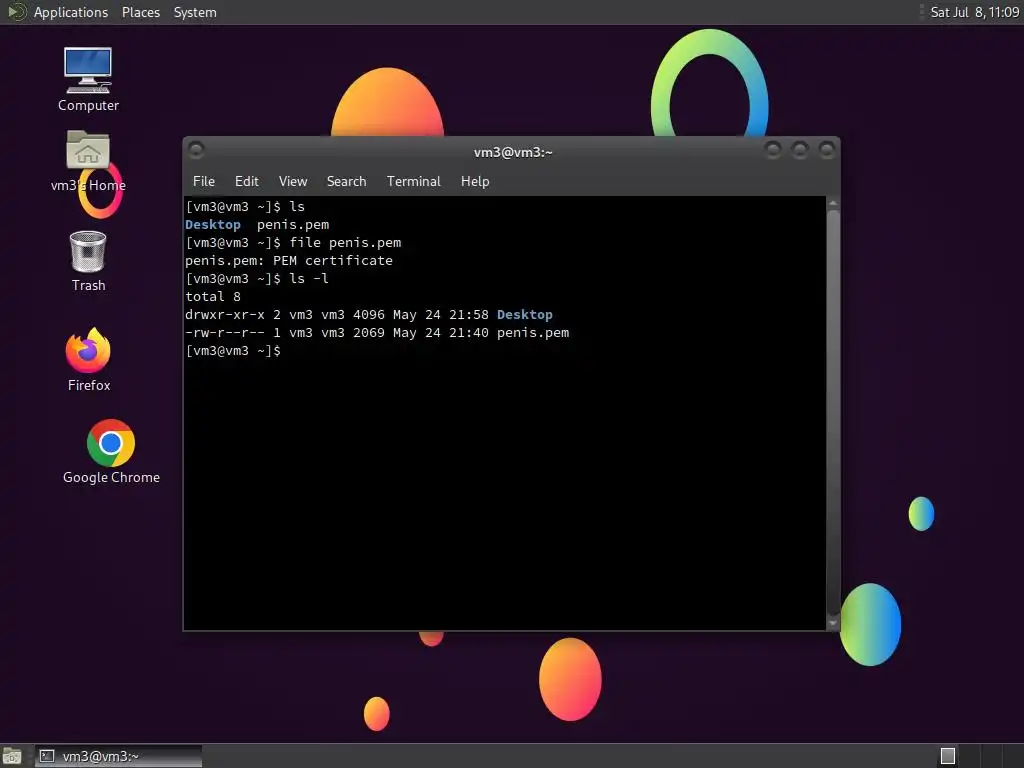
Task: Select the Trash desktop icon
Action: (x=88, y=261)
